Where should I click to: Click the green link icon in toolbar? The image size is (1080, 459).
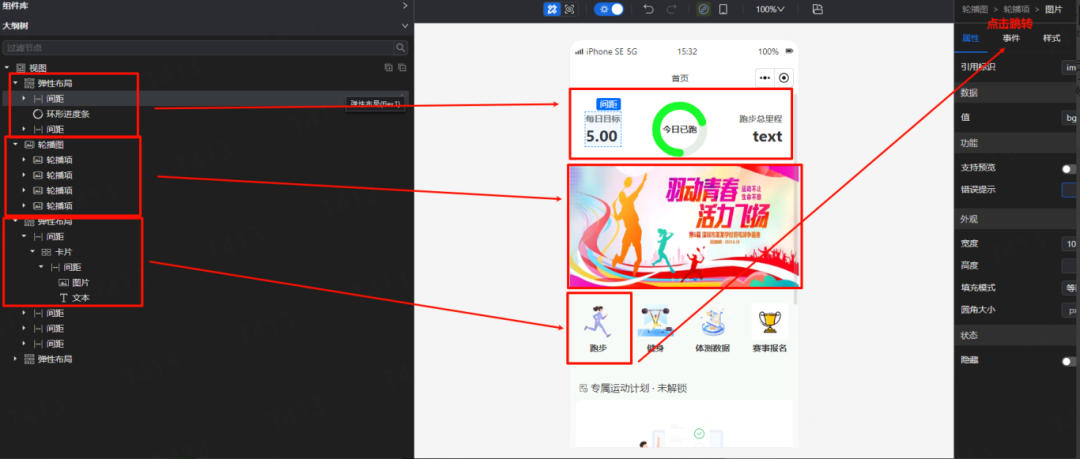pyautogui.click(x=703, y=9)
